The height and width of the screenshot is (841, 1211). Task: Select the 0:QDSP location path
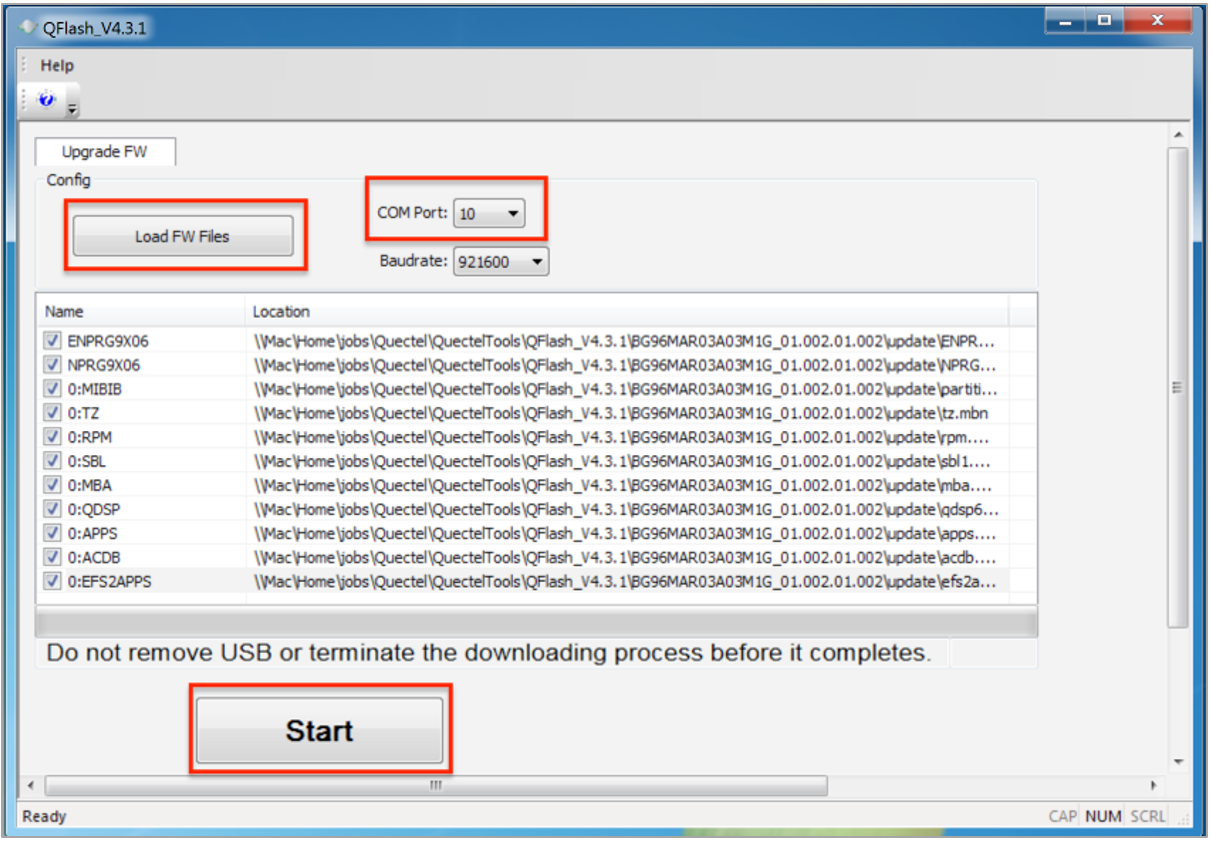pos(626,509)
